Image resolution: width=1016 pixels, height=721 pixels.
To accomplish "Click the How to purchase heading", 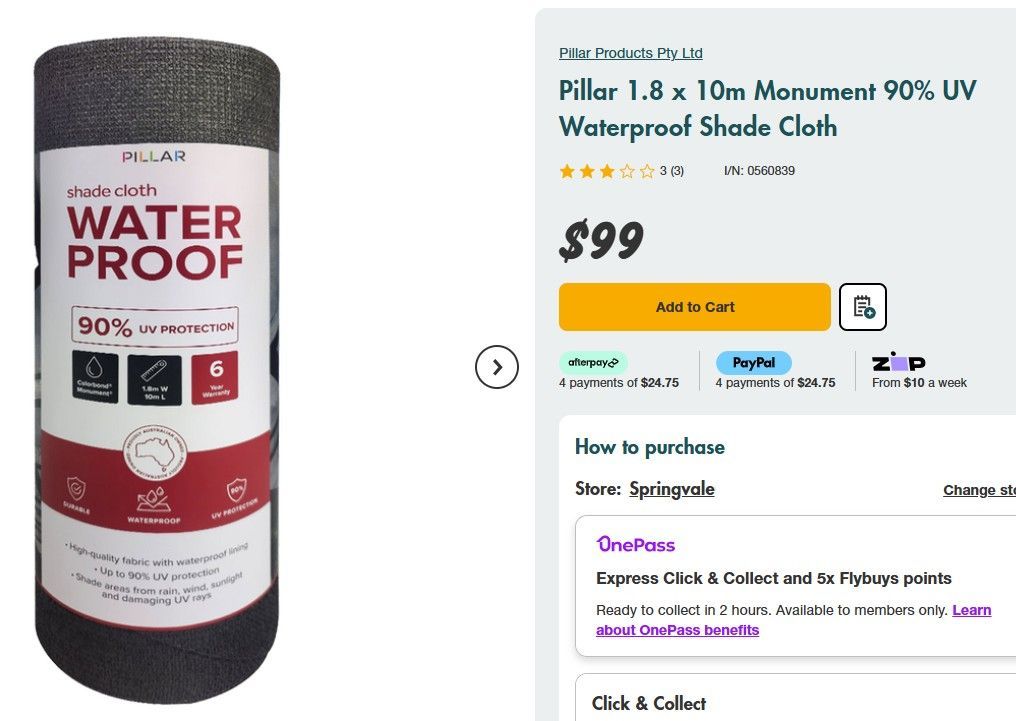I will 649,447.
